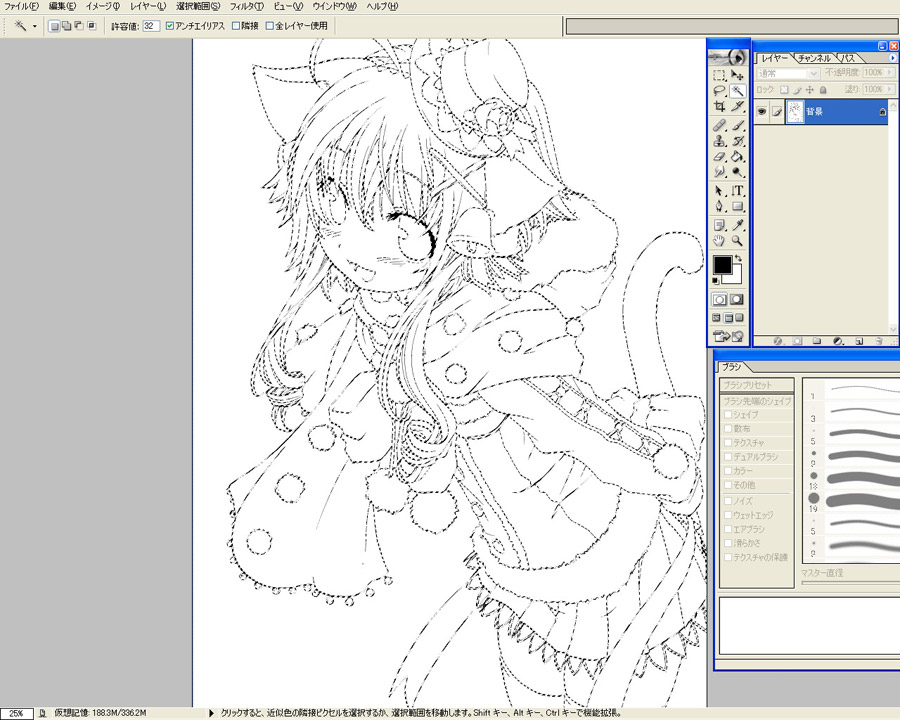The height and width of the screenshot is (720, 900).
Task: Reset to default black and white colors
Action: pos(716,281)
